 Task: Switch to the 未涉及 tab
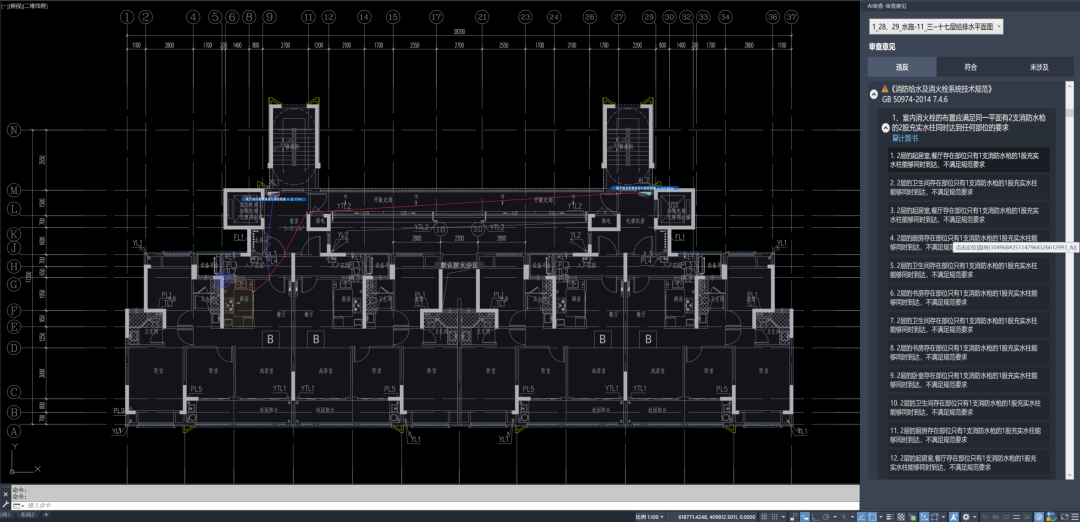pyautogui.click(x=1039, y=67)
